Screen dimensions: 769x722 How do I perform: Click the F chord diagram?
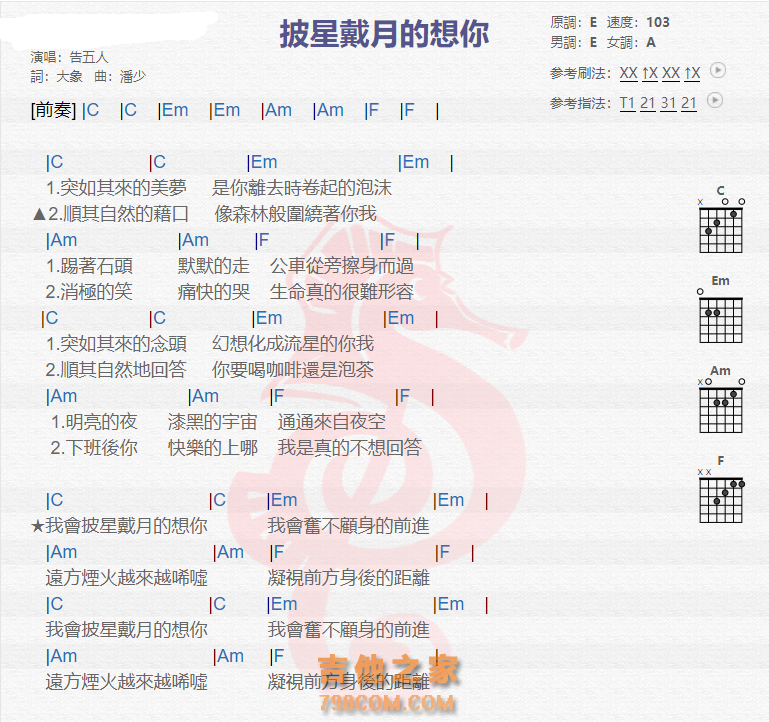[x=721, y=490]
